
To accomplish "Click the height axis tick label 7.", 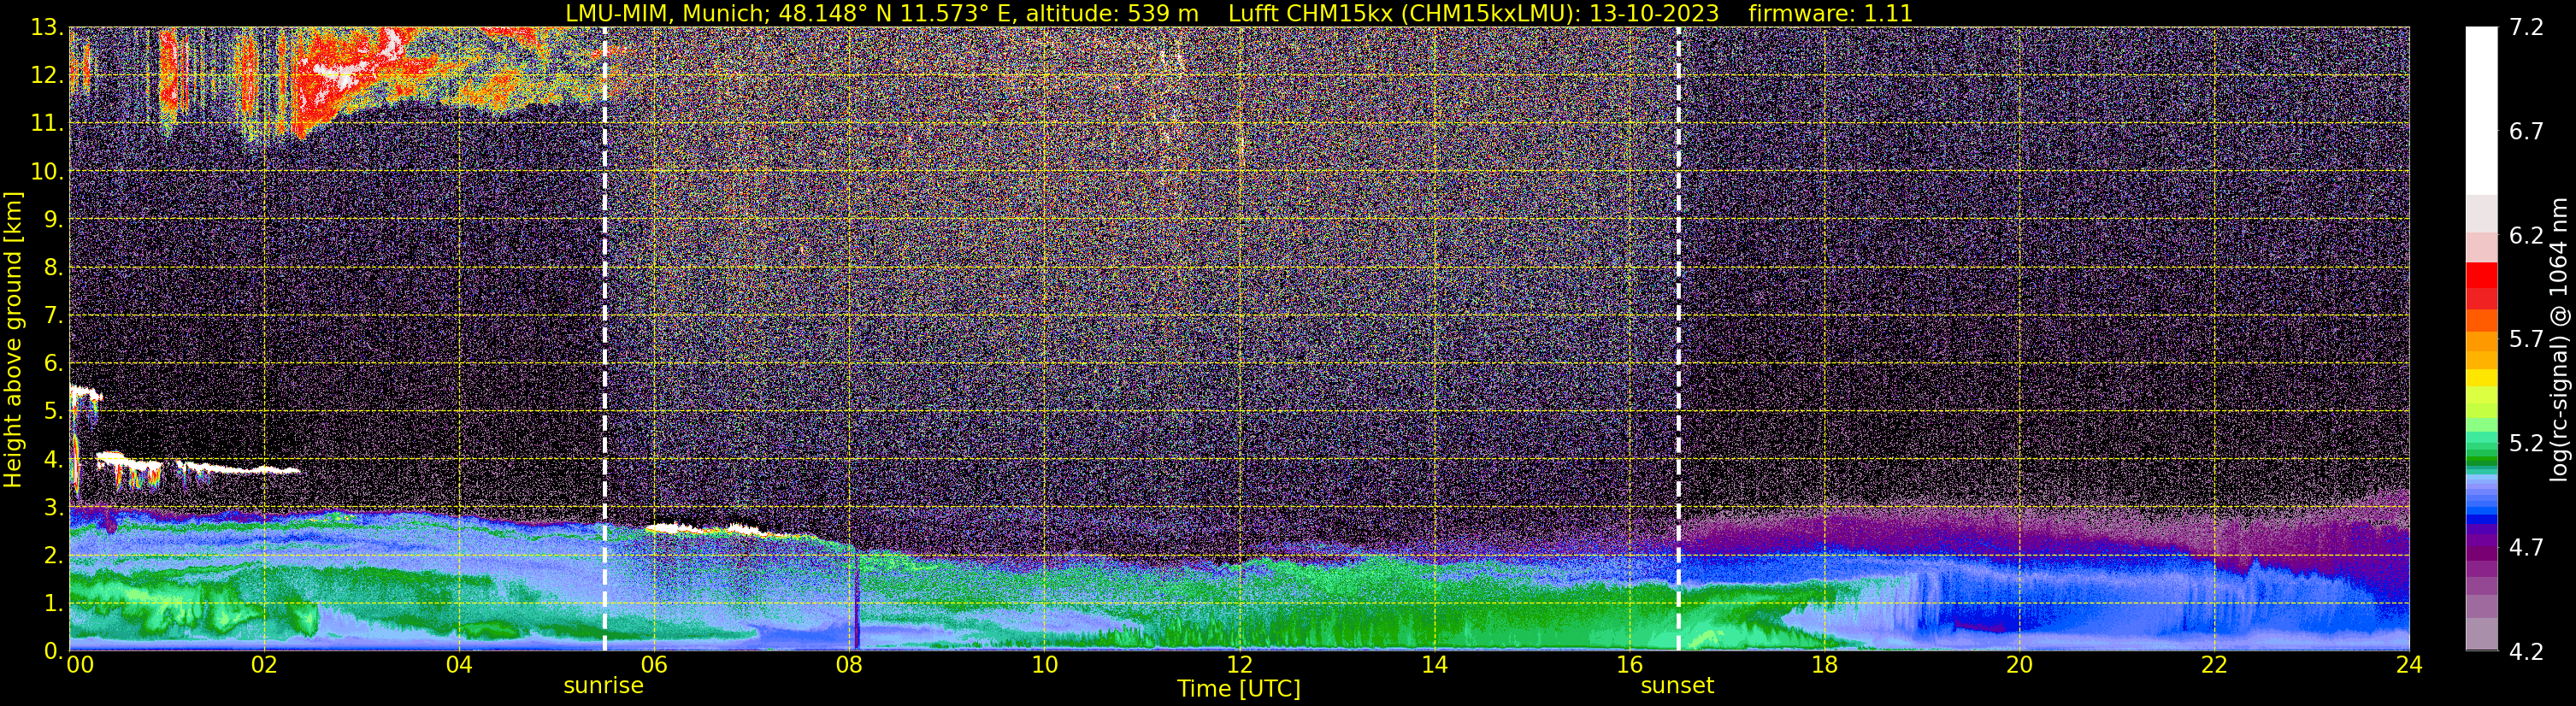I will tap(53, 315).
